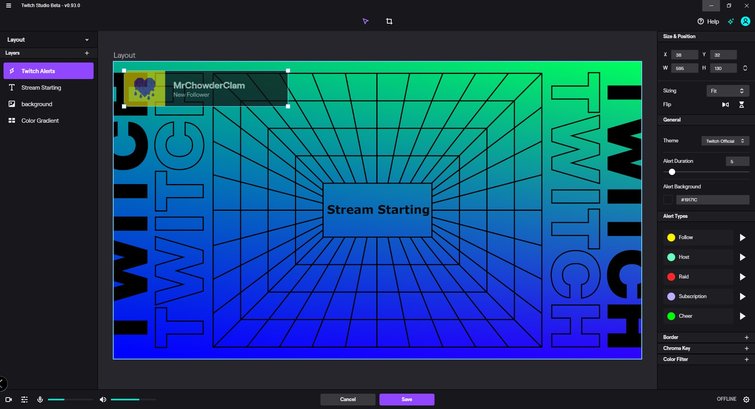Image resolution: width=755 pixels, height=409 pixels.
Task: Expand the Chroma Key section
Action: tap(746, 348)
